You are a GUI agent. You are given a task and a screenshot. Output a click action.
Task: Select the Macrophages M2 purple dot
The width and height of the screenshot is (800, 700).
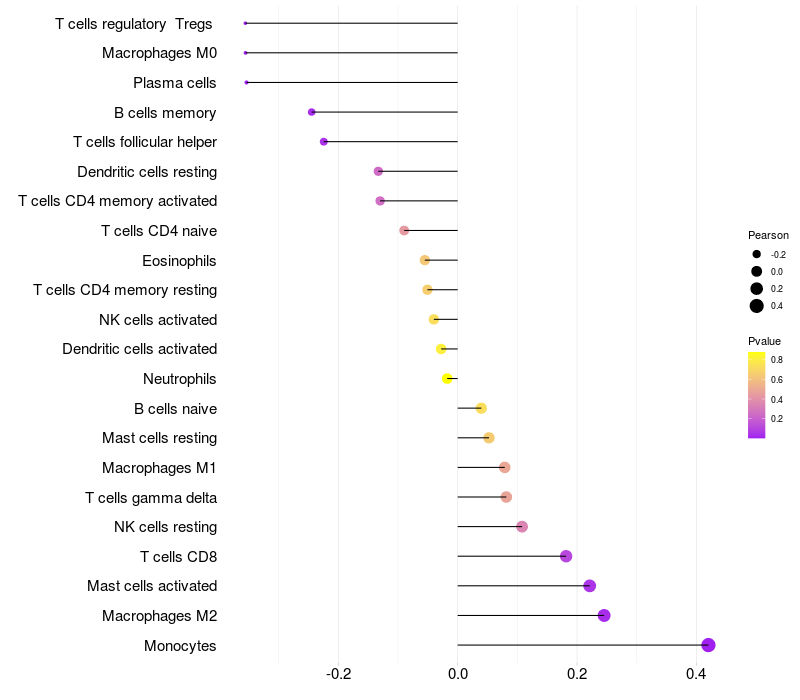604,615
